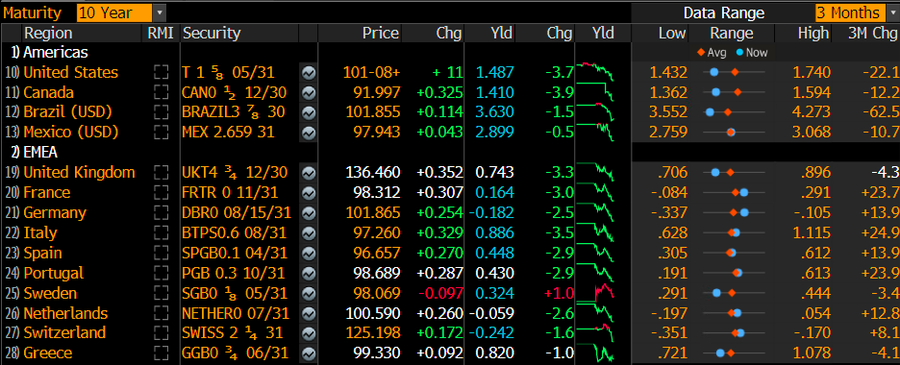Sort by the Price column header
This screenshot has width=900, height=365.
coord(380,33)
